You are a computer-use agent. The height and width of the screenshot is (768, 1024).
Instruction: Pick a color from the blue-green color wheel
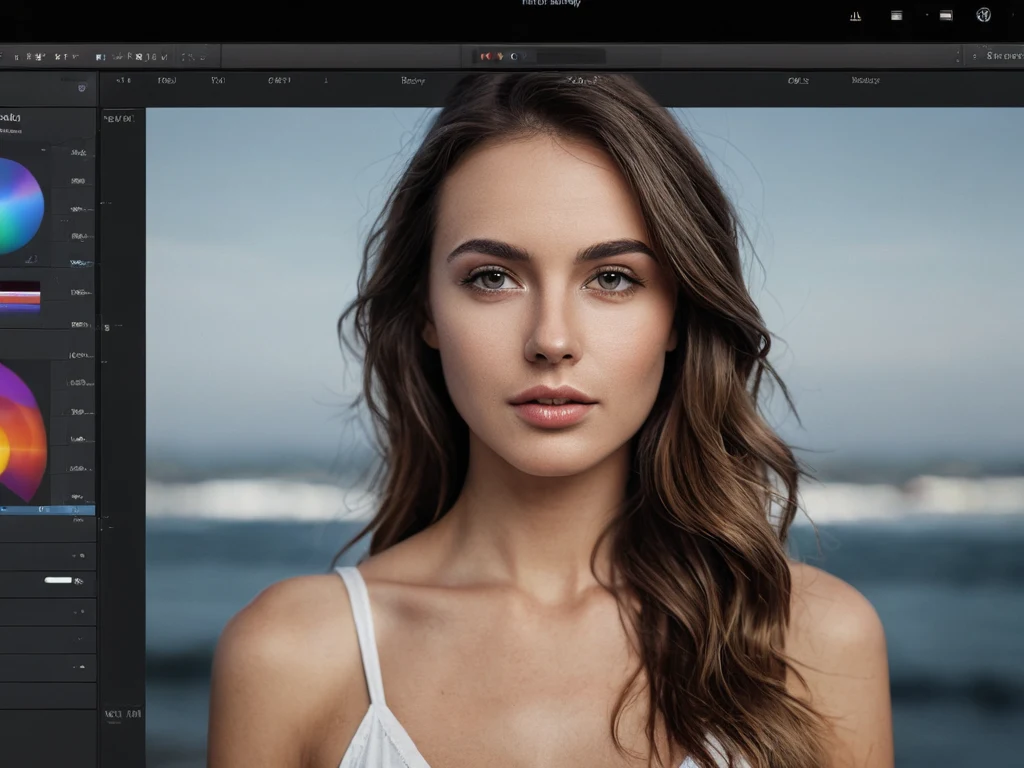[x=18, y=206]
